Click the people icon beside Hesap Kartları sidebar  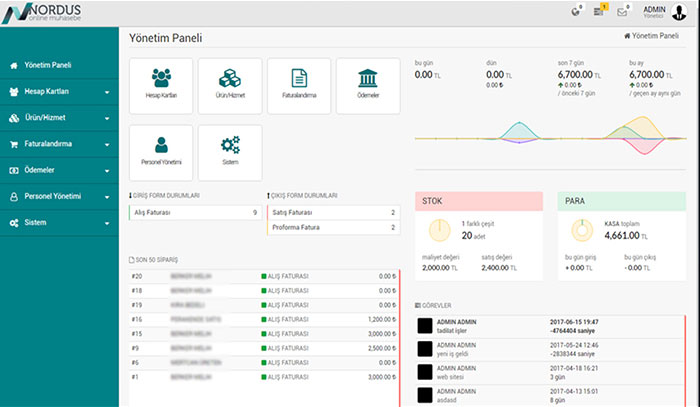(14, 92)
